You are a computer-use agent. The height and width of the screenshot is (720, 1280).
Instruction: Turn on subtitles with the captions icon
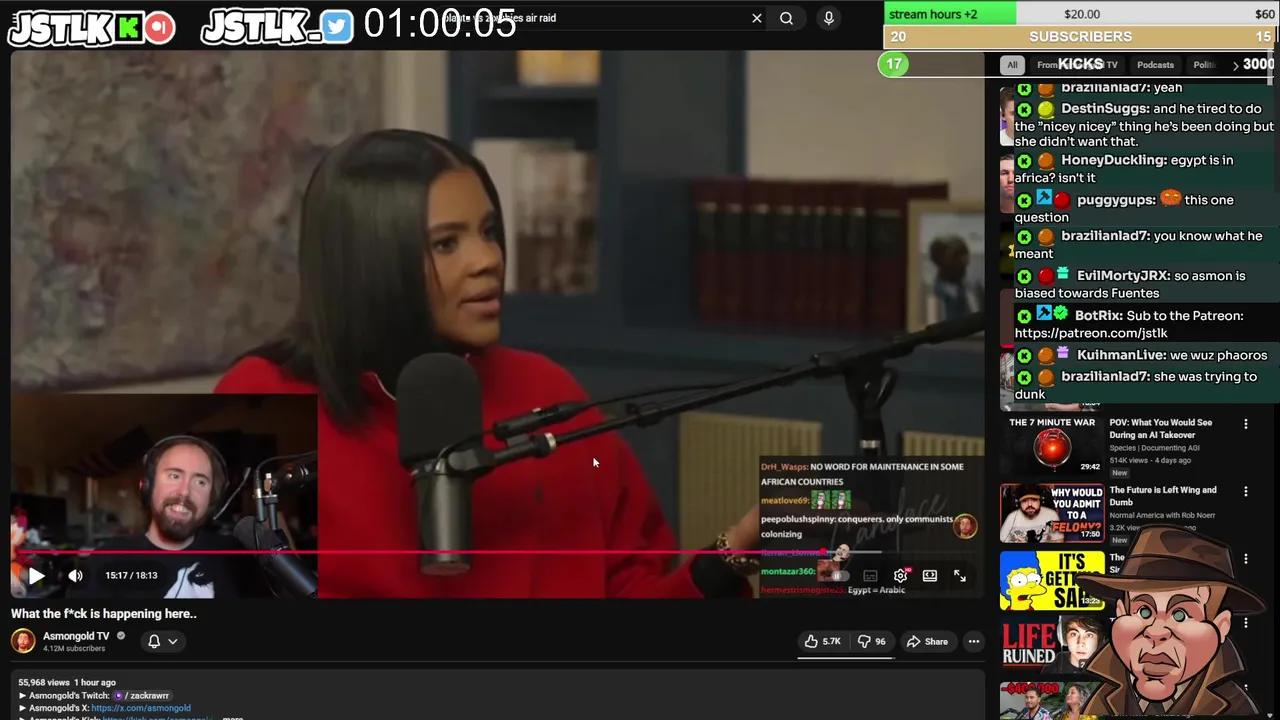click(x=870, y=576)
